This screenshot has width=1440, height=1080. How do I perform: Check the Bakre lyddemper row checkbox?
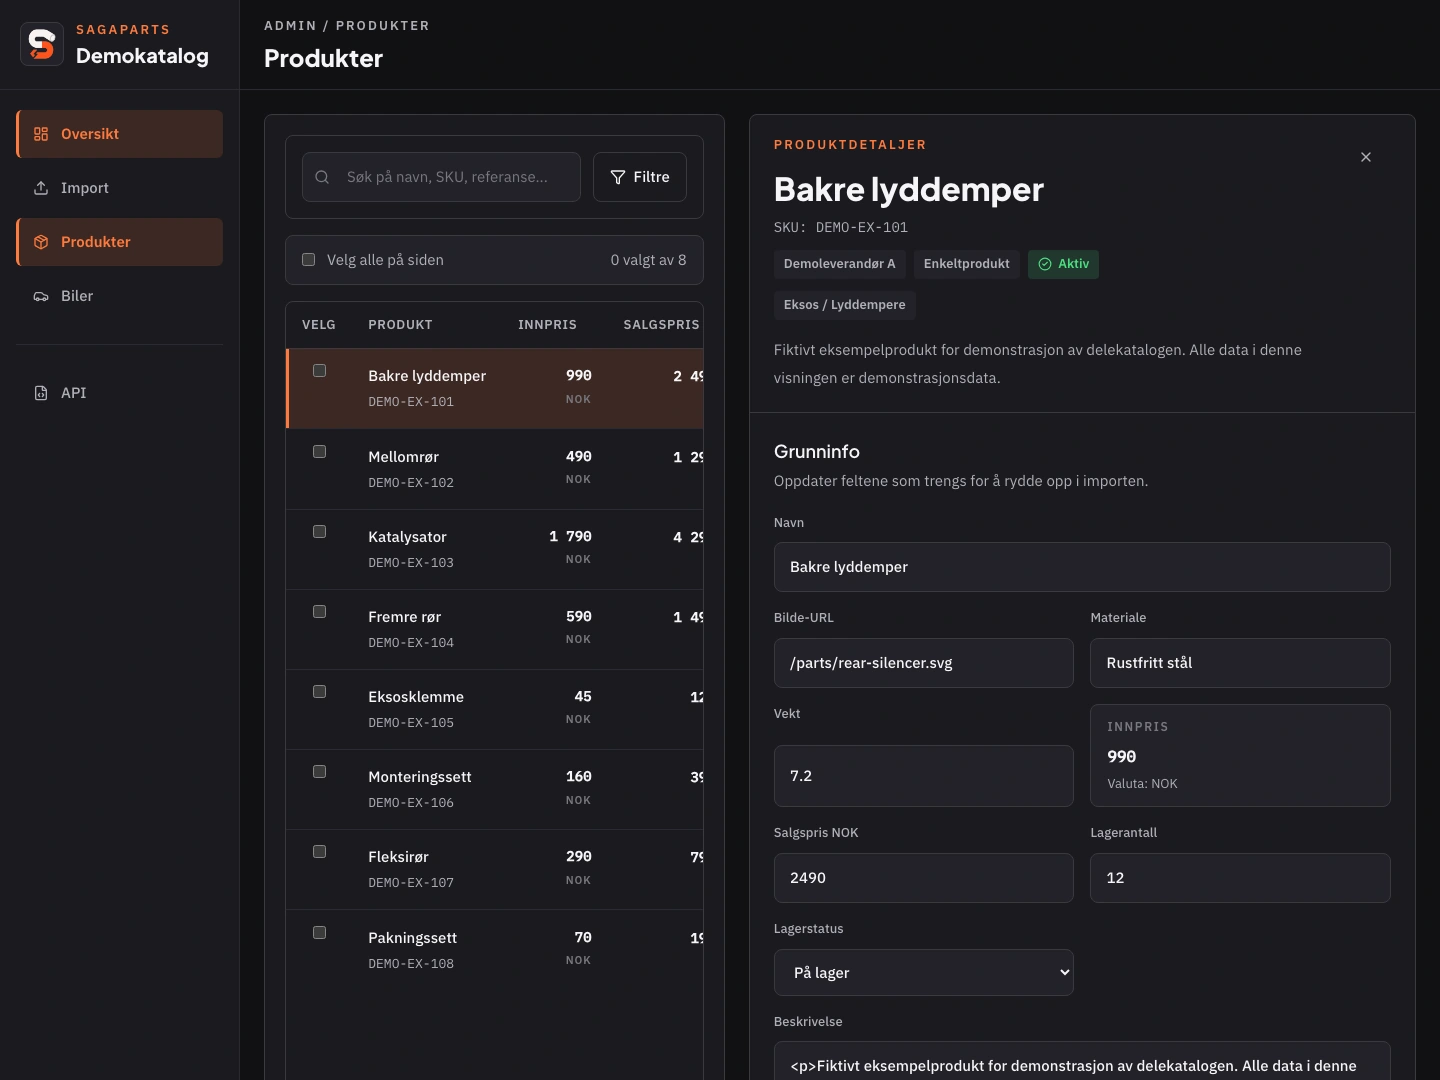pos(320,371)
